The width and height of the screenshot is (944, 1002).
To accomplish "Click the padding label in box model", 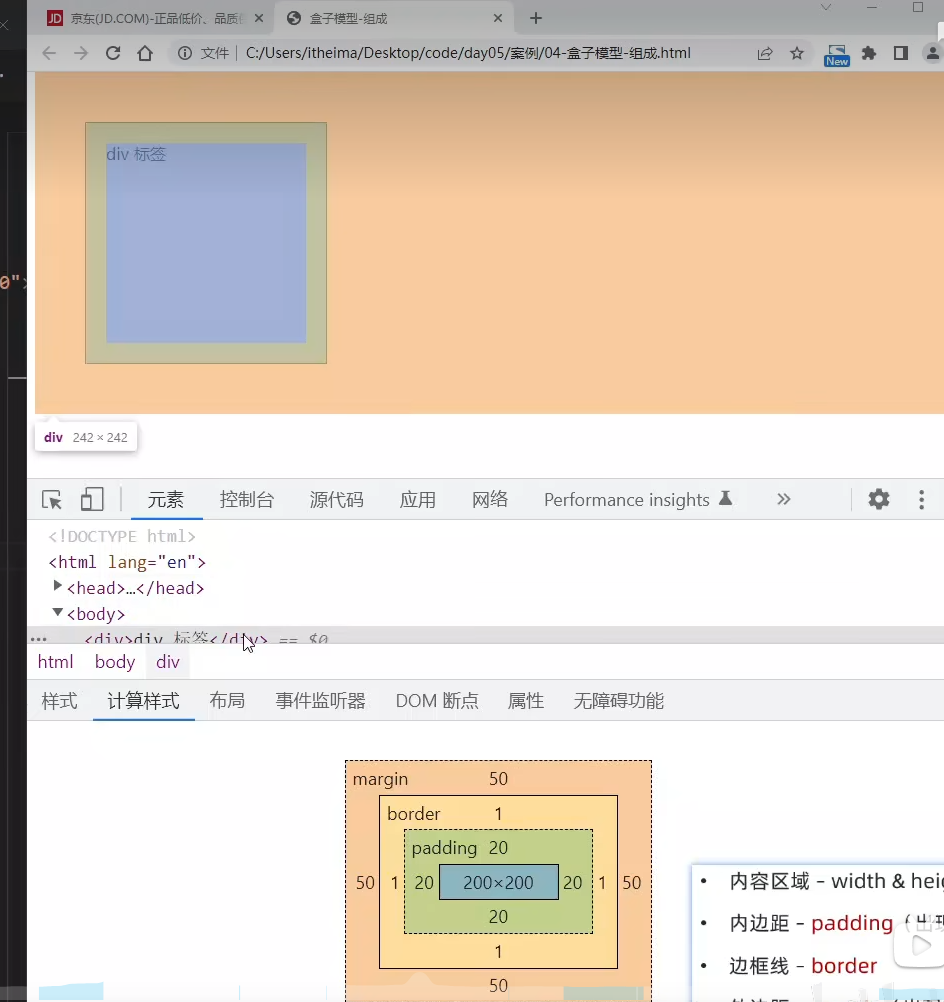I will (x=444, y=848).
